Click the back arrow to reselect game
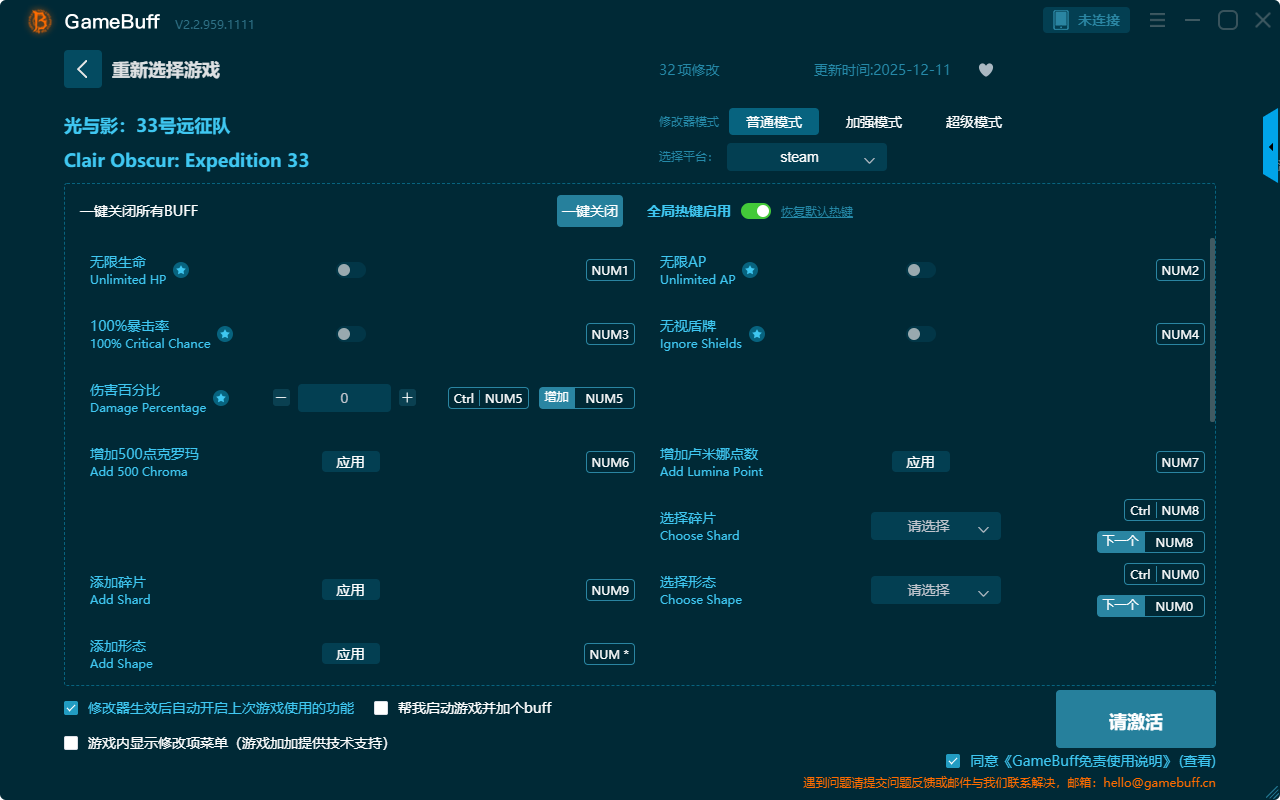Screen dimensions: 1280x800 [83, 69]
